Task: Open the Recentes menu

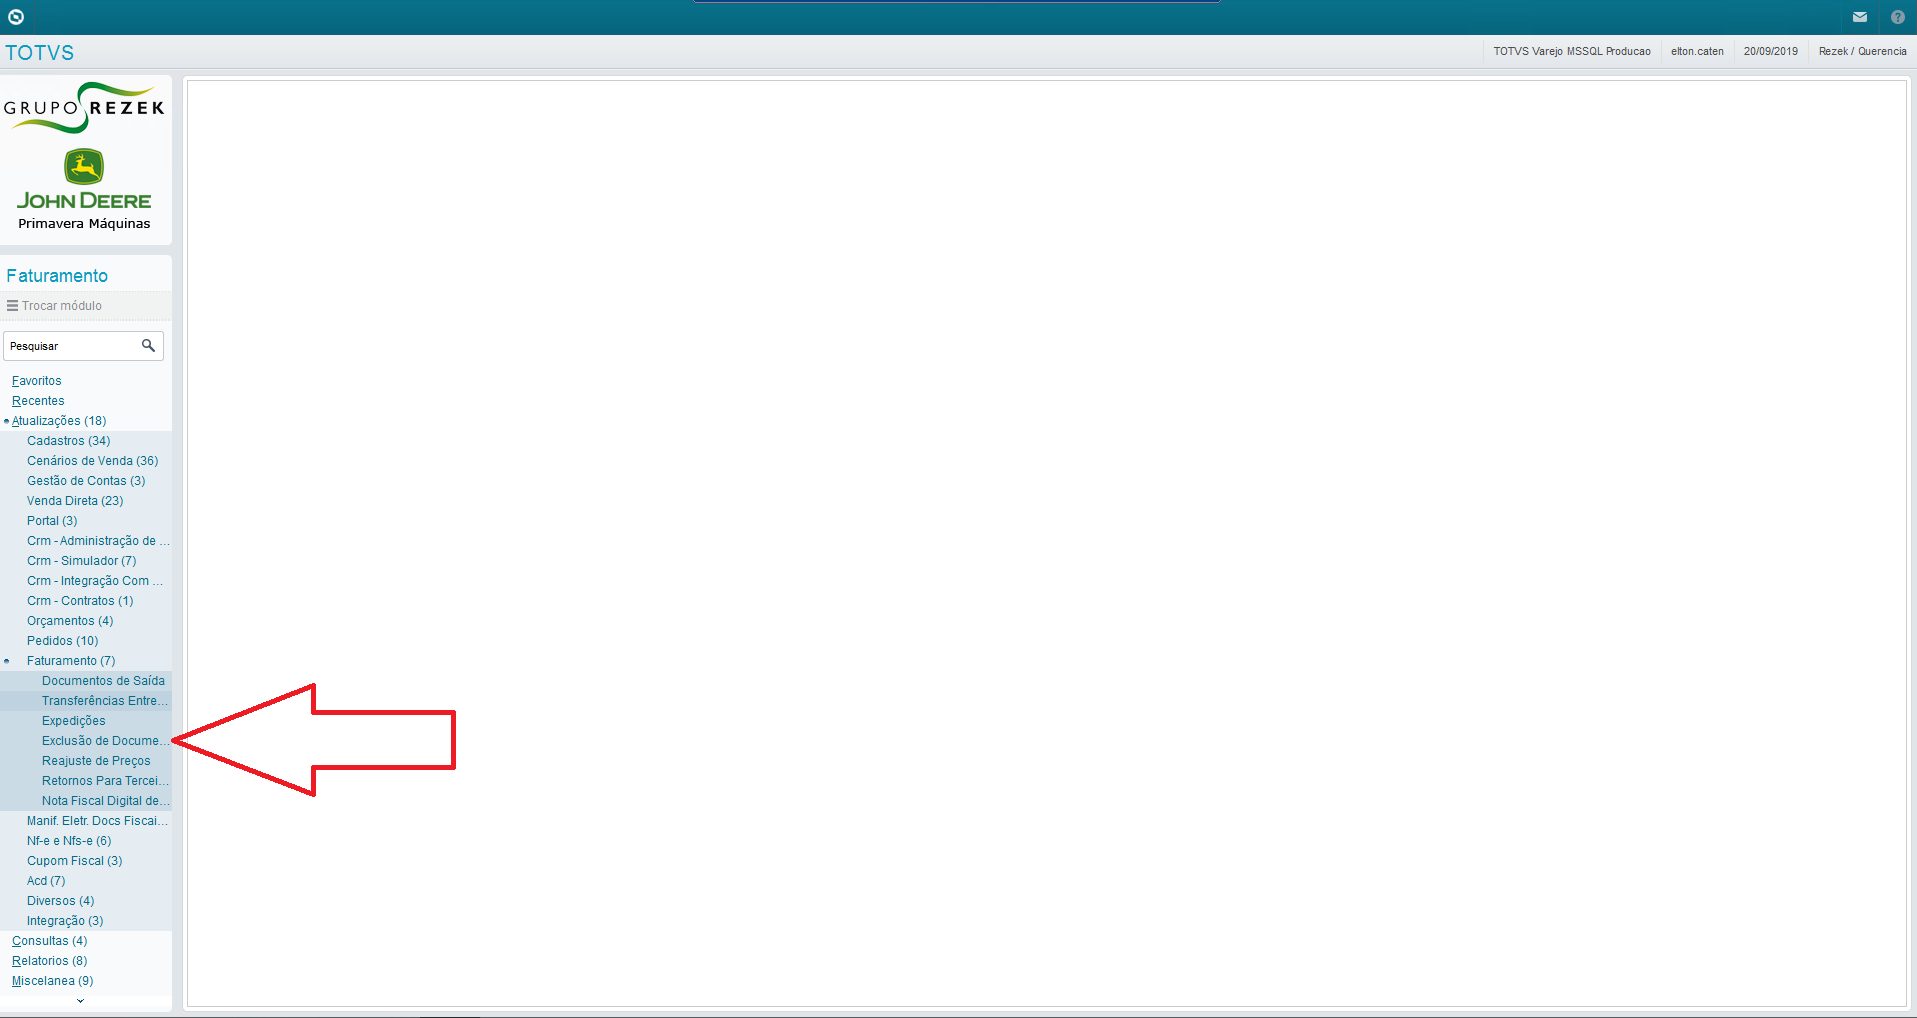Action: [38, 401]
